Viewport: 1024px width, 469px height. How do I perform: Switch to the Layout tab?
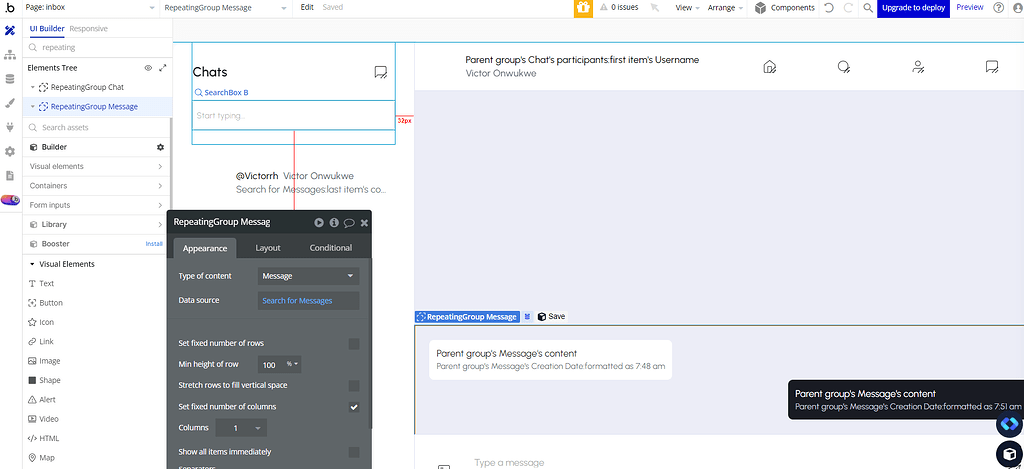268,248
